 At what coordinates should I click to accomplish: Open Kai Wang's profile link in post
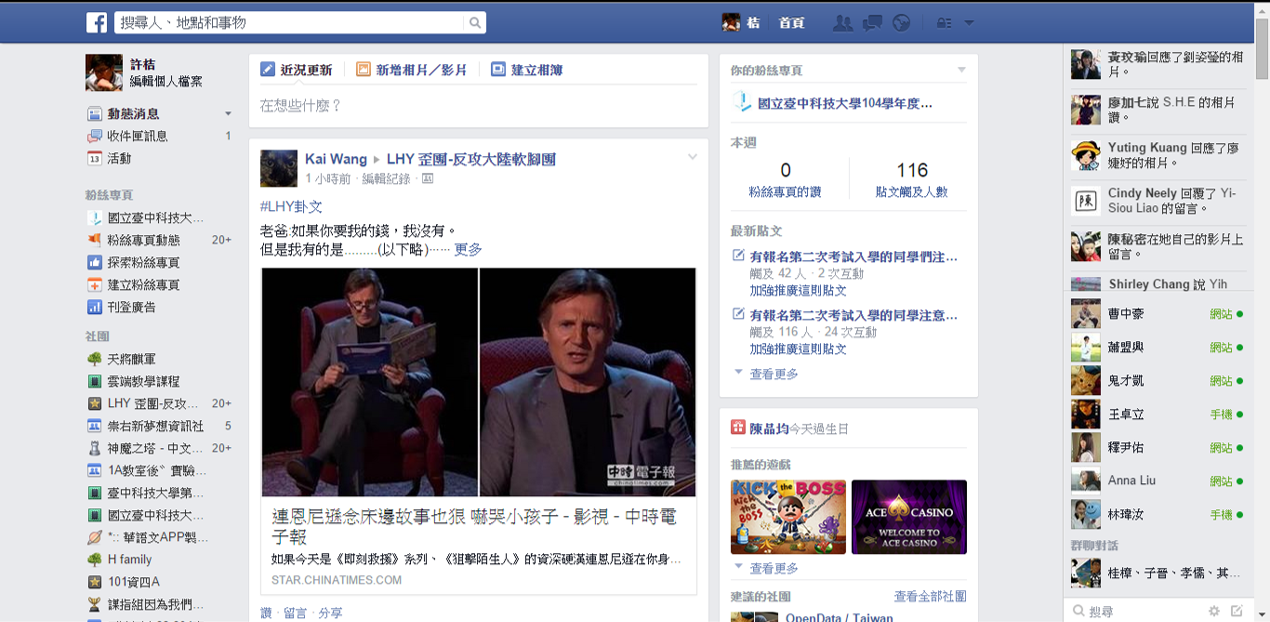click(336, 159)
